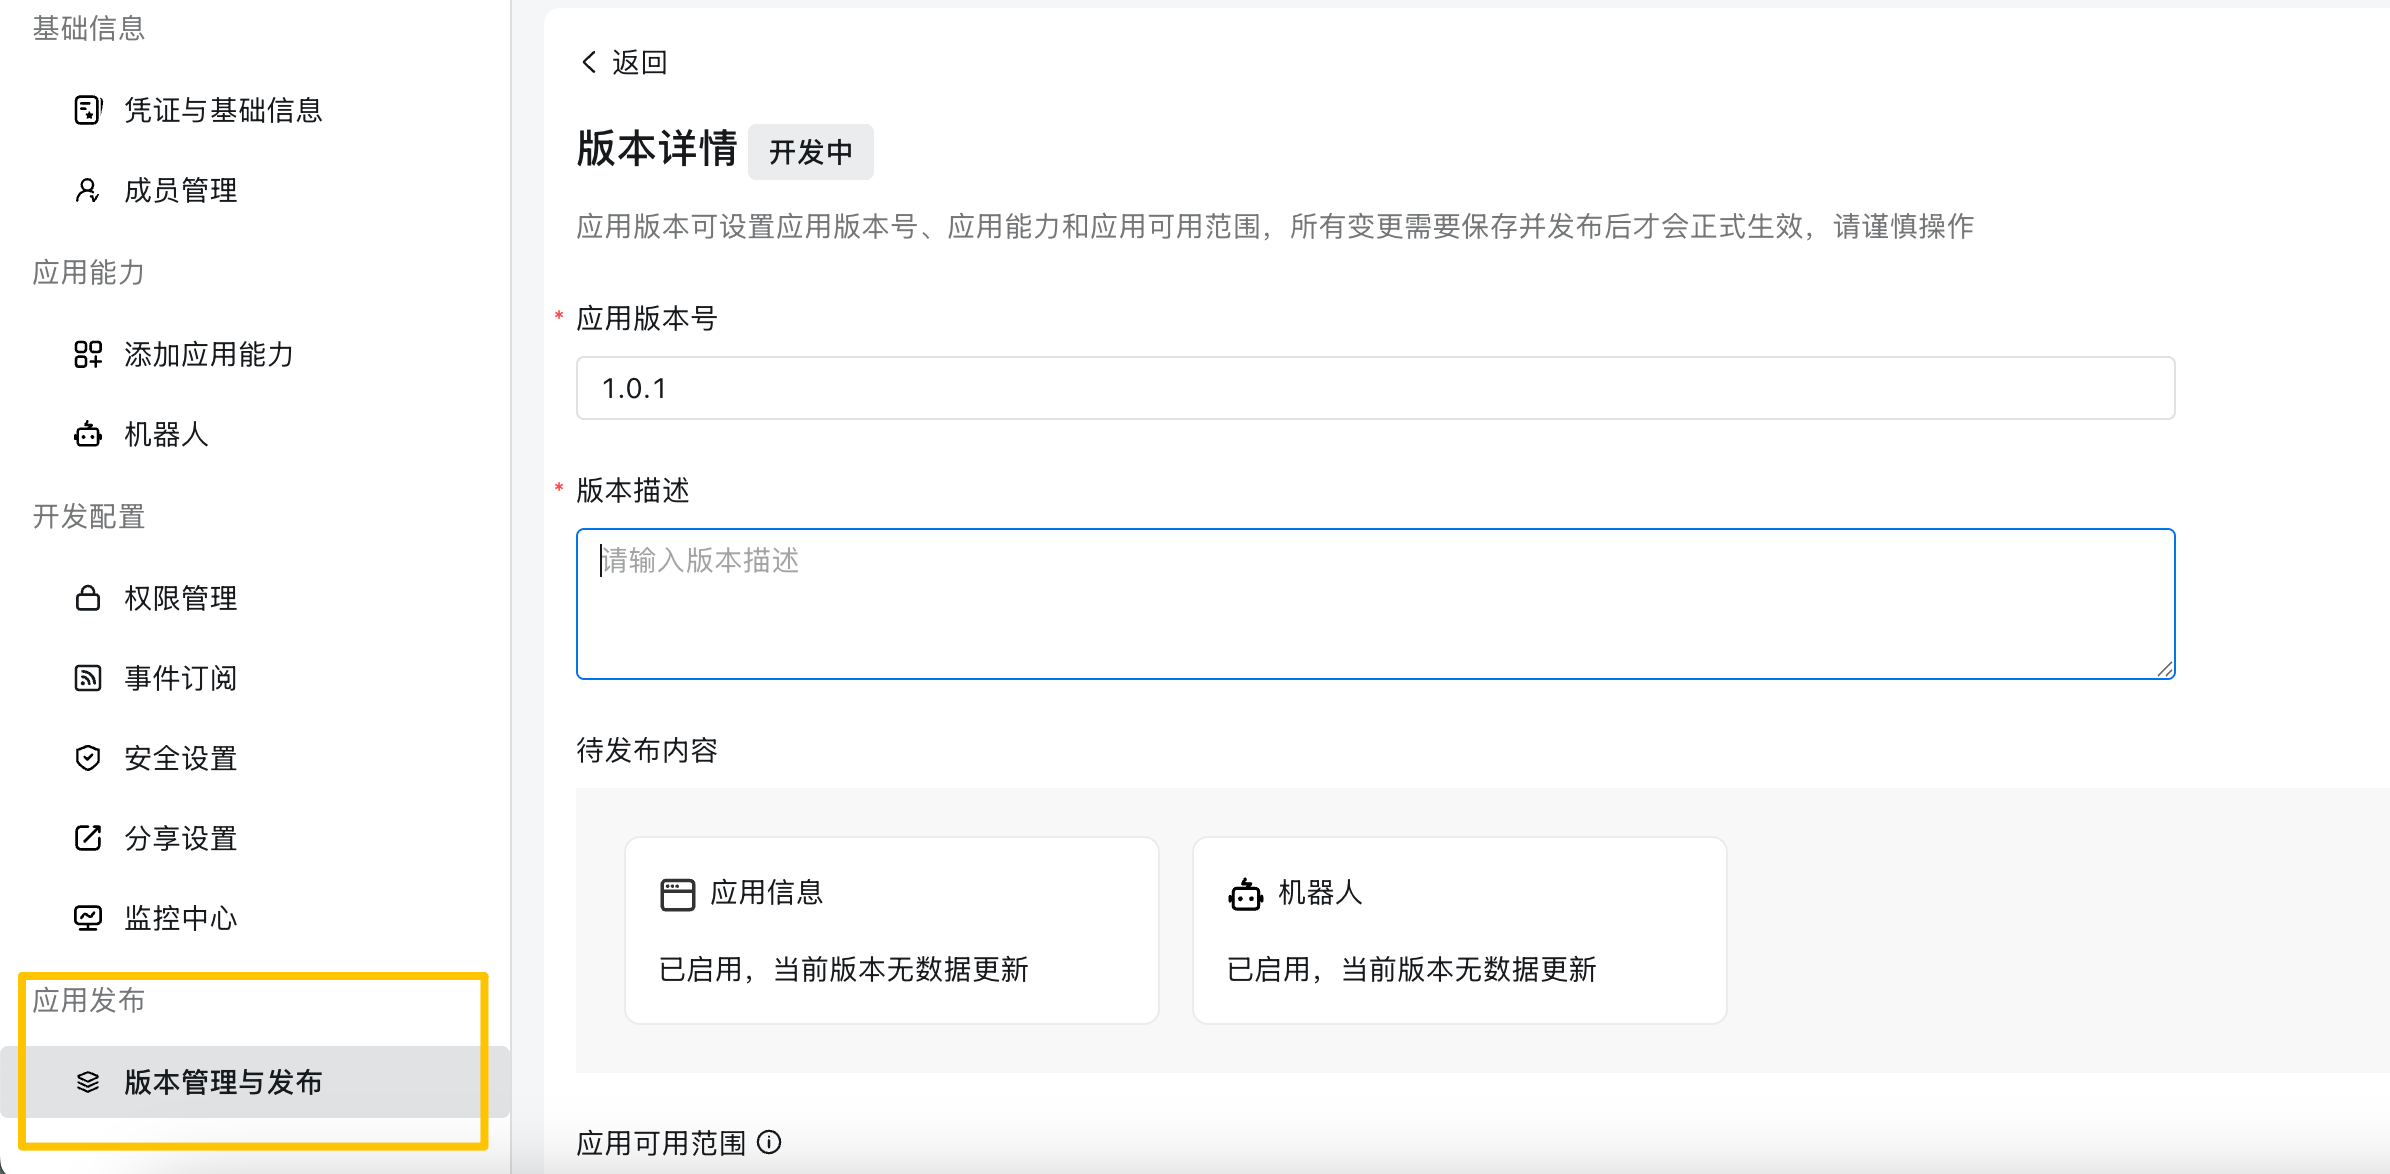The image size is (2390, 1174).
Task: Open 事件订阅 in the sidebar
Action: (180, 678)
